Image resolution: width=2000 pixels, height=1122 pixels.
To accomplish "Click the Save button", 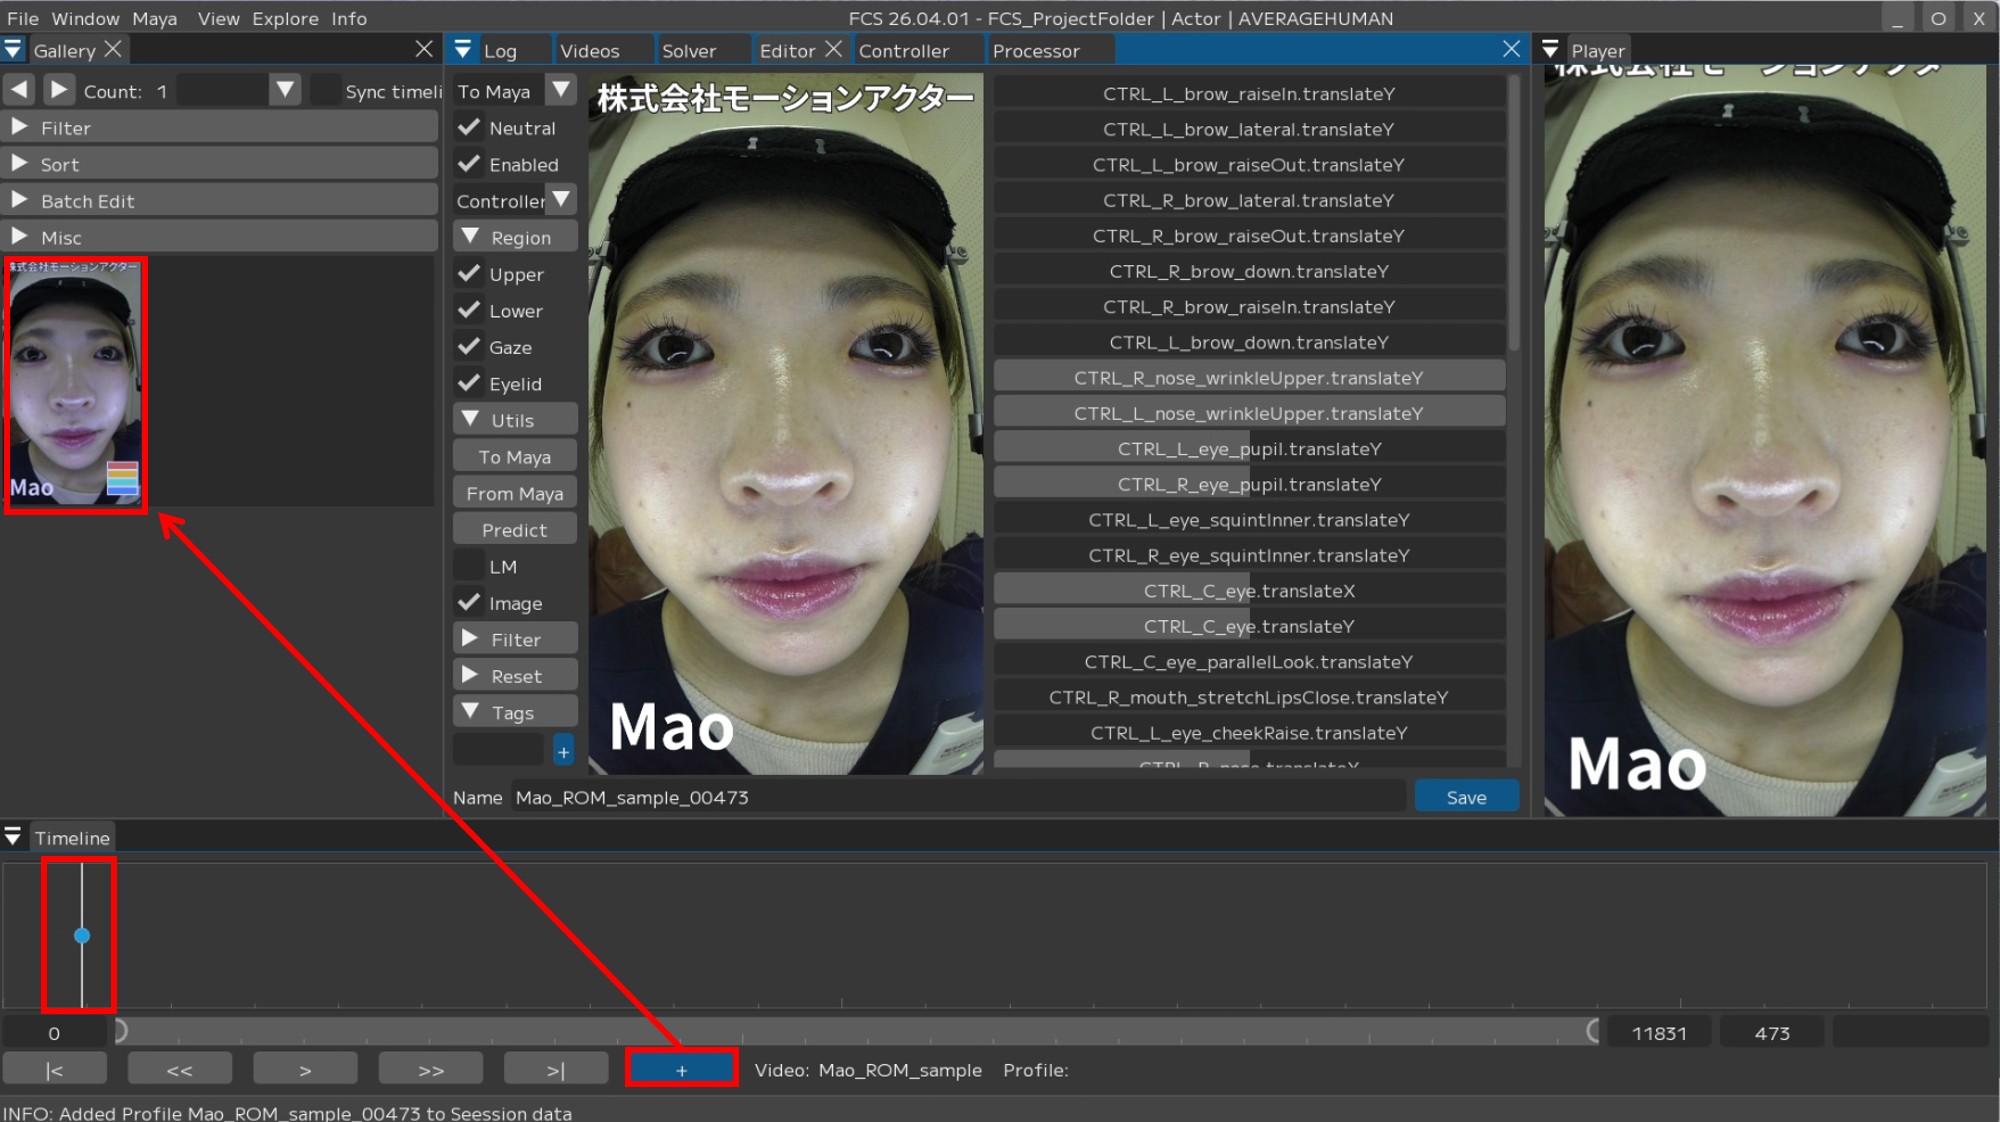I will (x=1466, y=797).
